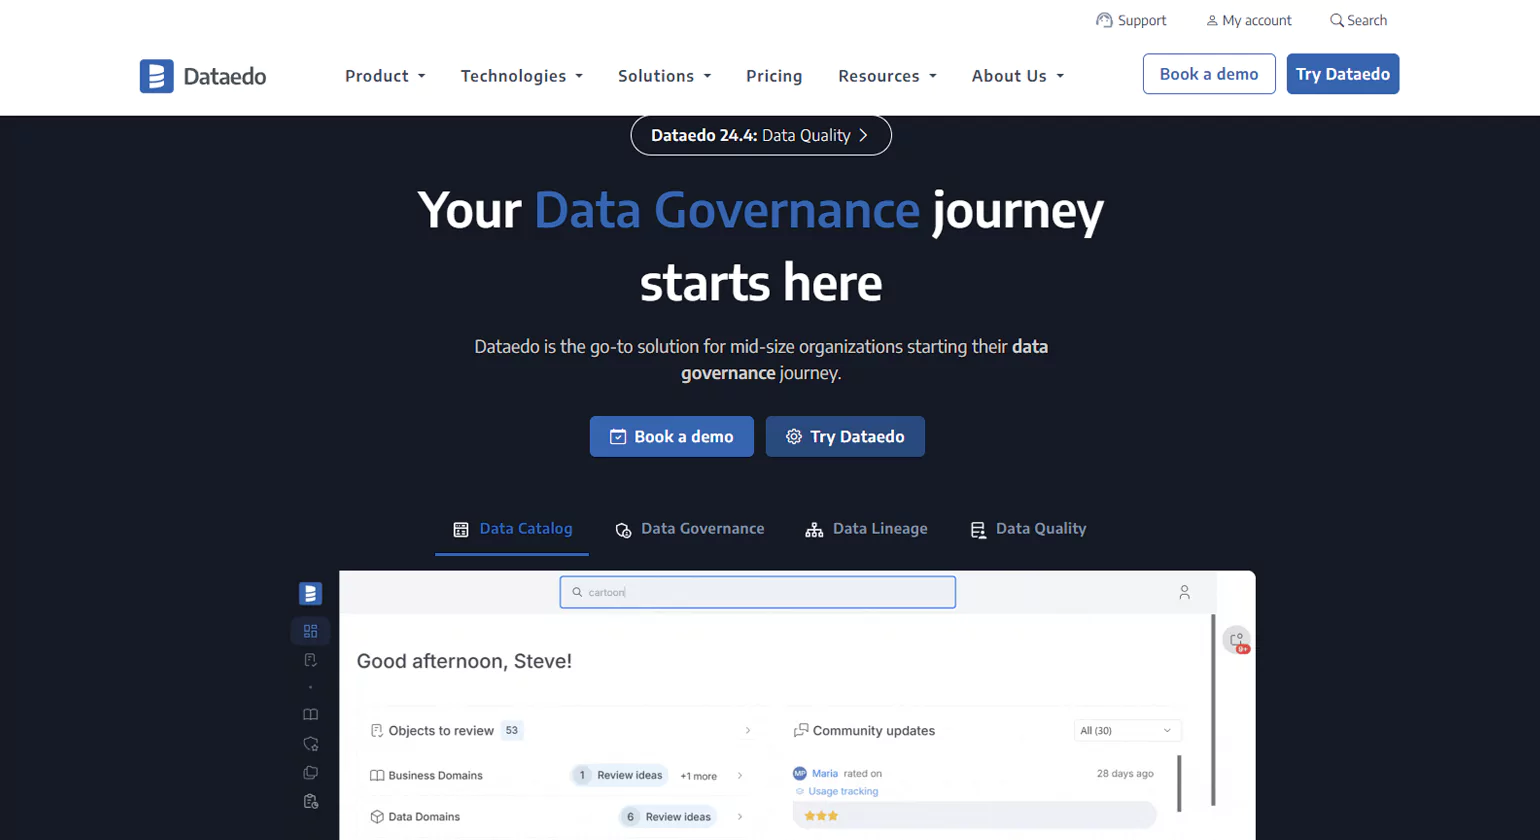Expand the Resources navigation menu
Screen dimensions: 1540x840
(887, 75)
